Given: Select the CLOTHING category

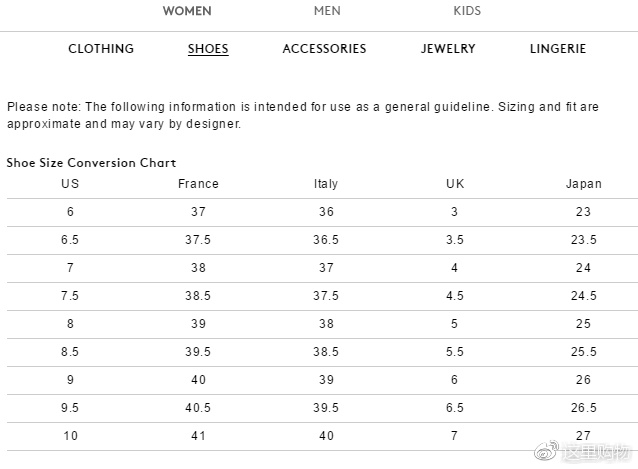Looking at the screenshot, I should tap(101, 48).
